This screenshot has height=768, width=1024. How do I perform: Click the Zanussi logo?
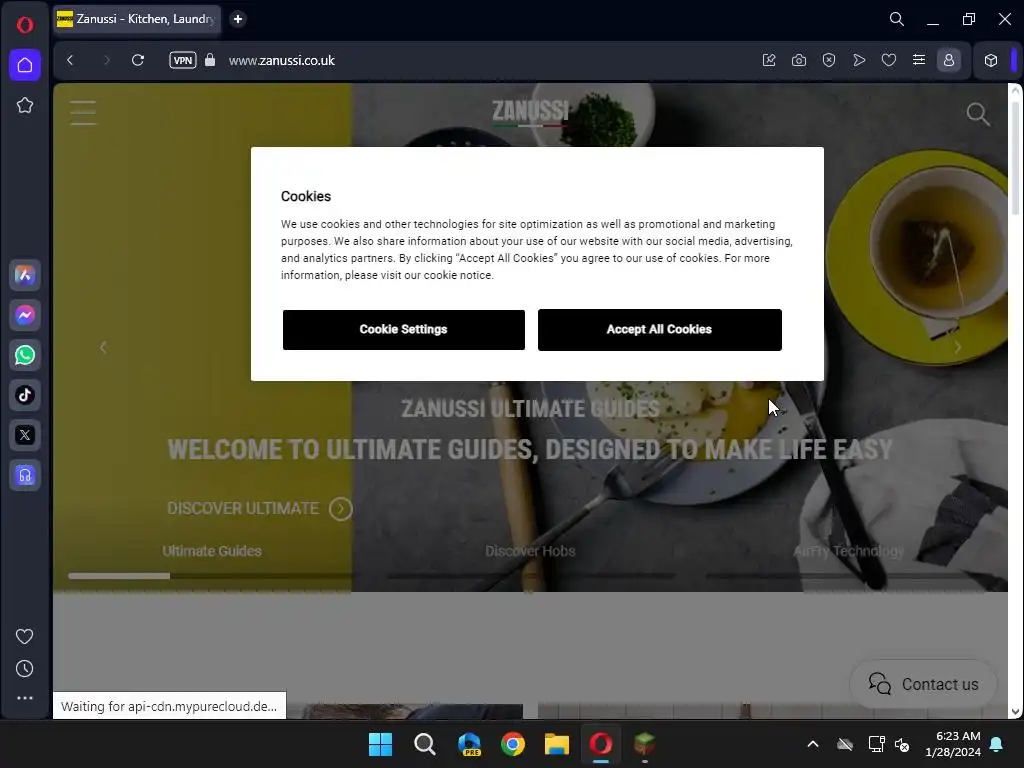pos(530,112)
